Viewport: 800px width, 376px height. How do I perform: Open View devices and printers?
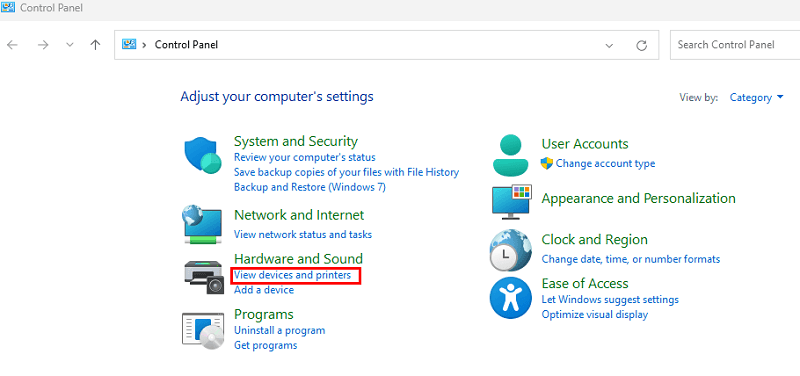pyautogui.click(x=292, y=275)
